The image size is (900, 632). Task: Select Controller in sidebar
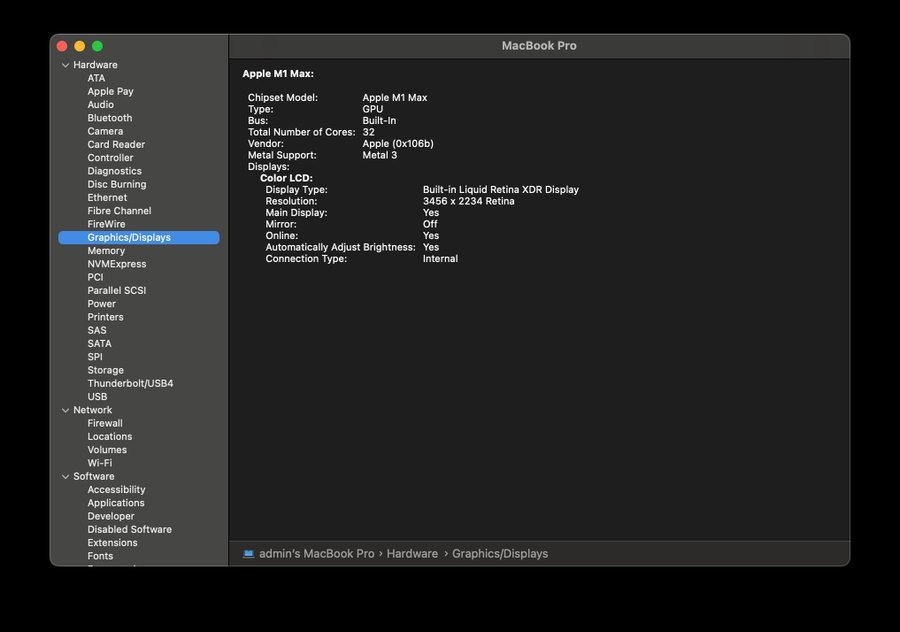(x=110, y=157)
